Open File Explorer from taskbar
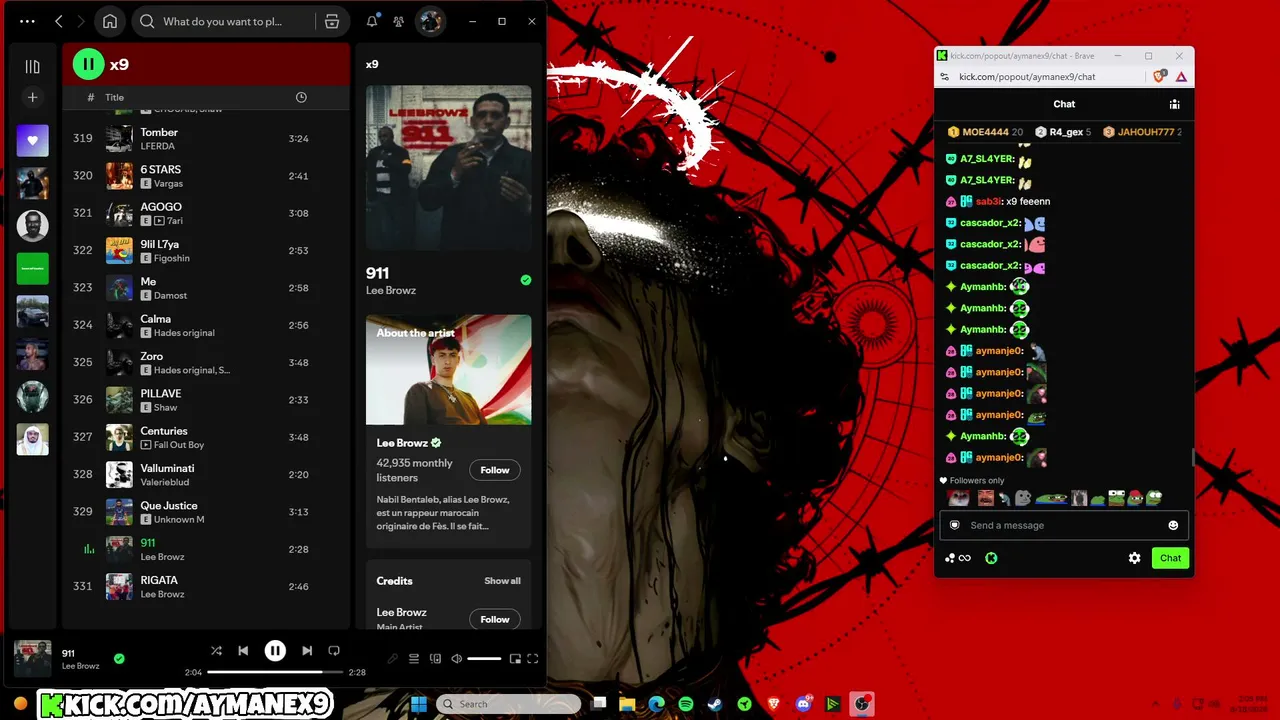Viewport: 1280px width, 720px height. click(x=627, y=704)
